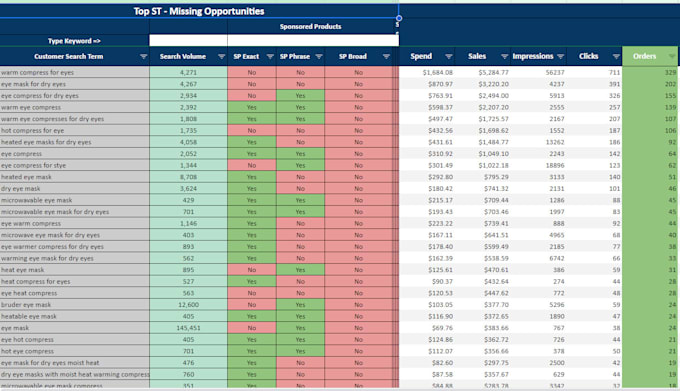680x391 pixels.
Task: Select 'warm eye compresses for dry eyes' cell
Action: 75,119
